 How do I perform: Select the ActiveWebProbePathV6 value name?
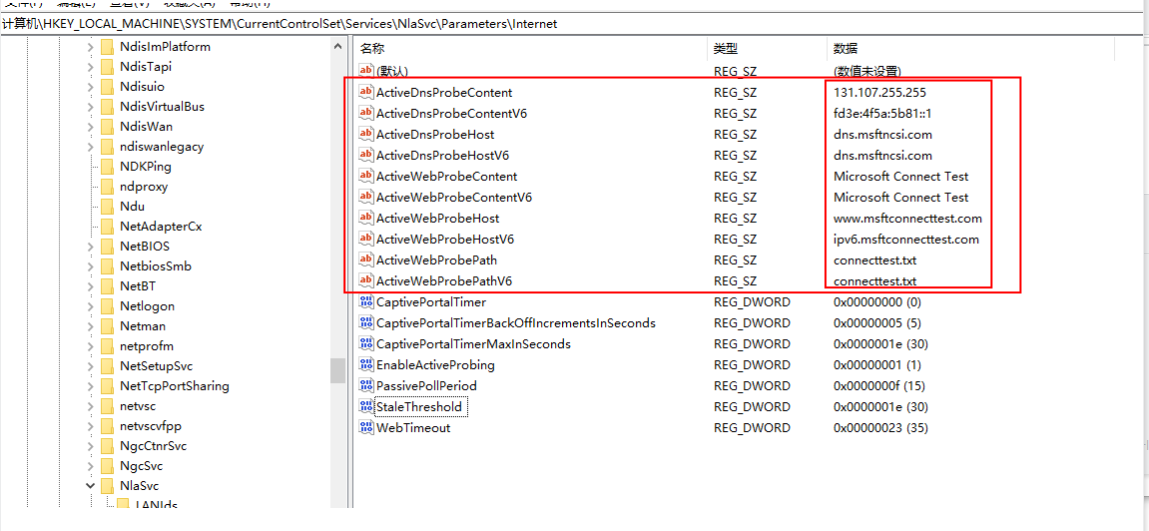443,281
